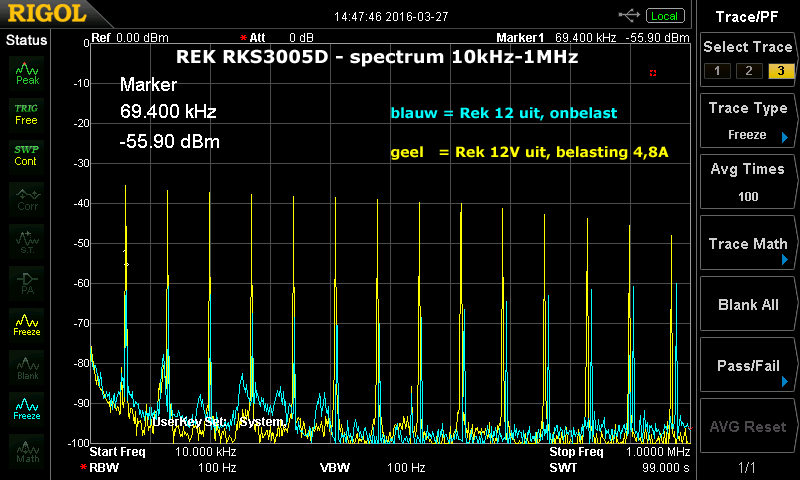800x480 pixels.
Task: Click the cyan trace Freeze icon
Action: click(x=27, y=409)
